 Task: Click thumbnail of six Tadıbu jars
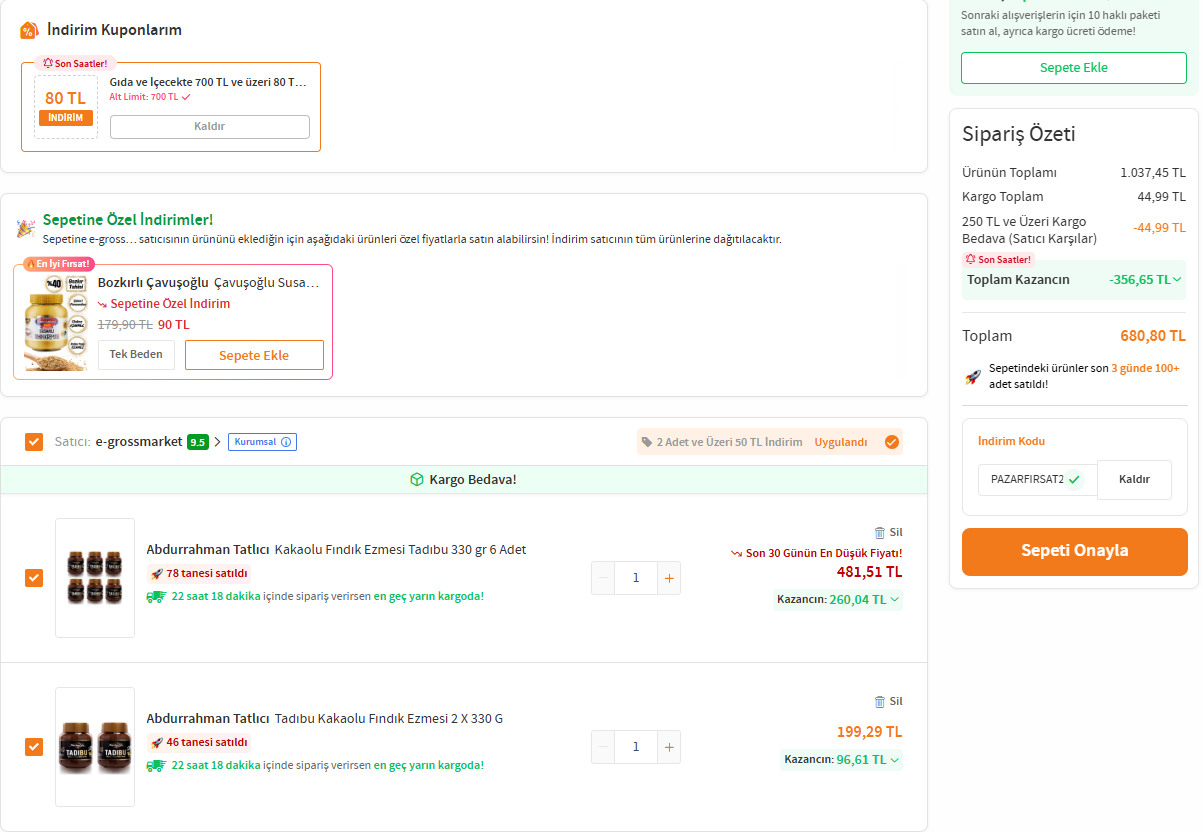(x=95, y=578)
